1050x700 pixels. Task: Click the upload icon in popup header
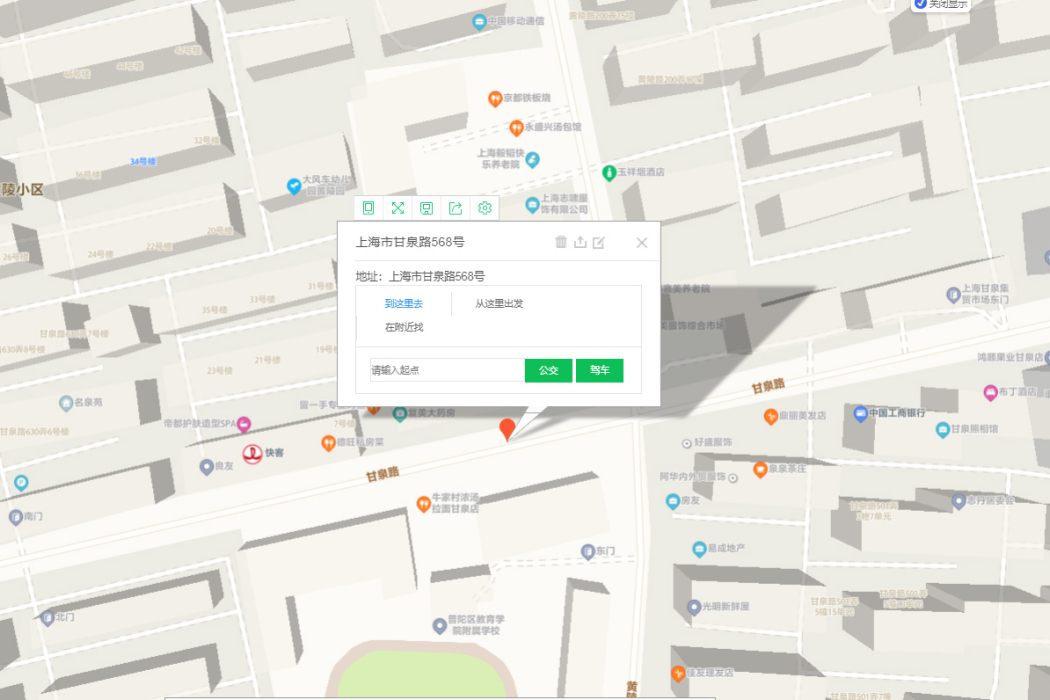580,242
